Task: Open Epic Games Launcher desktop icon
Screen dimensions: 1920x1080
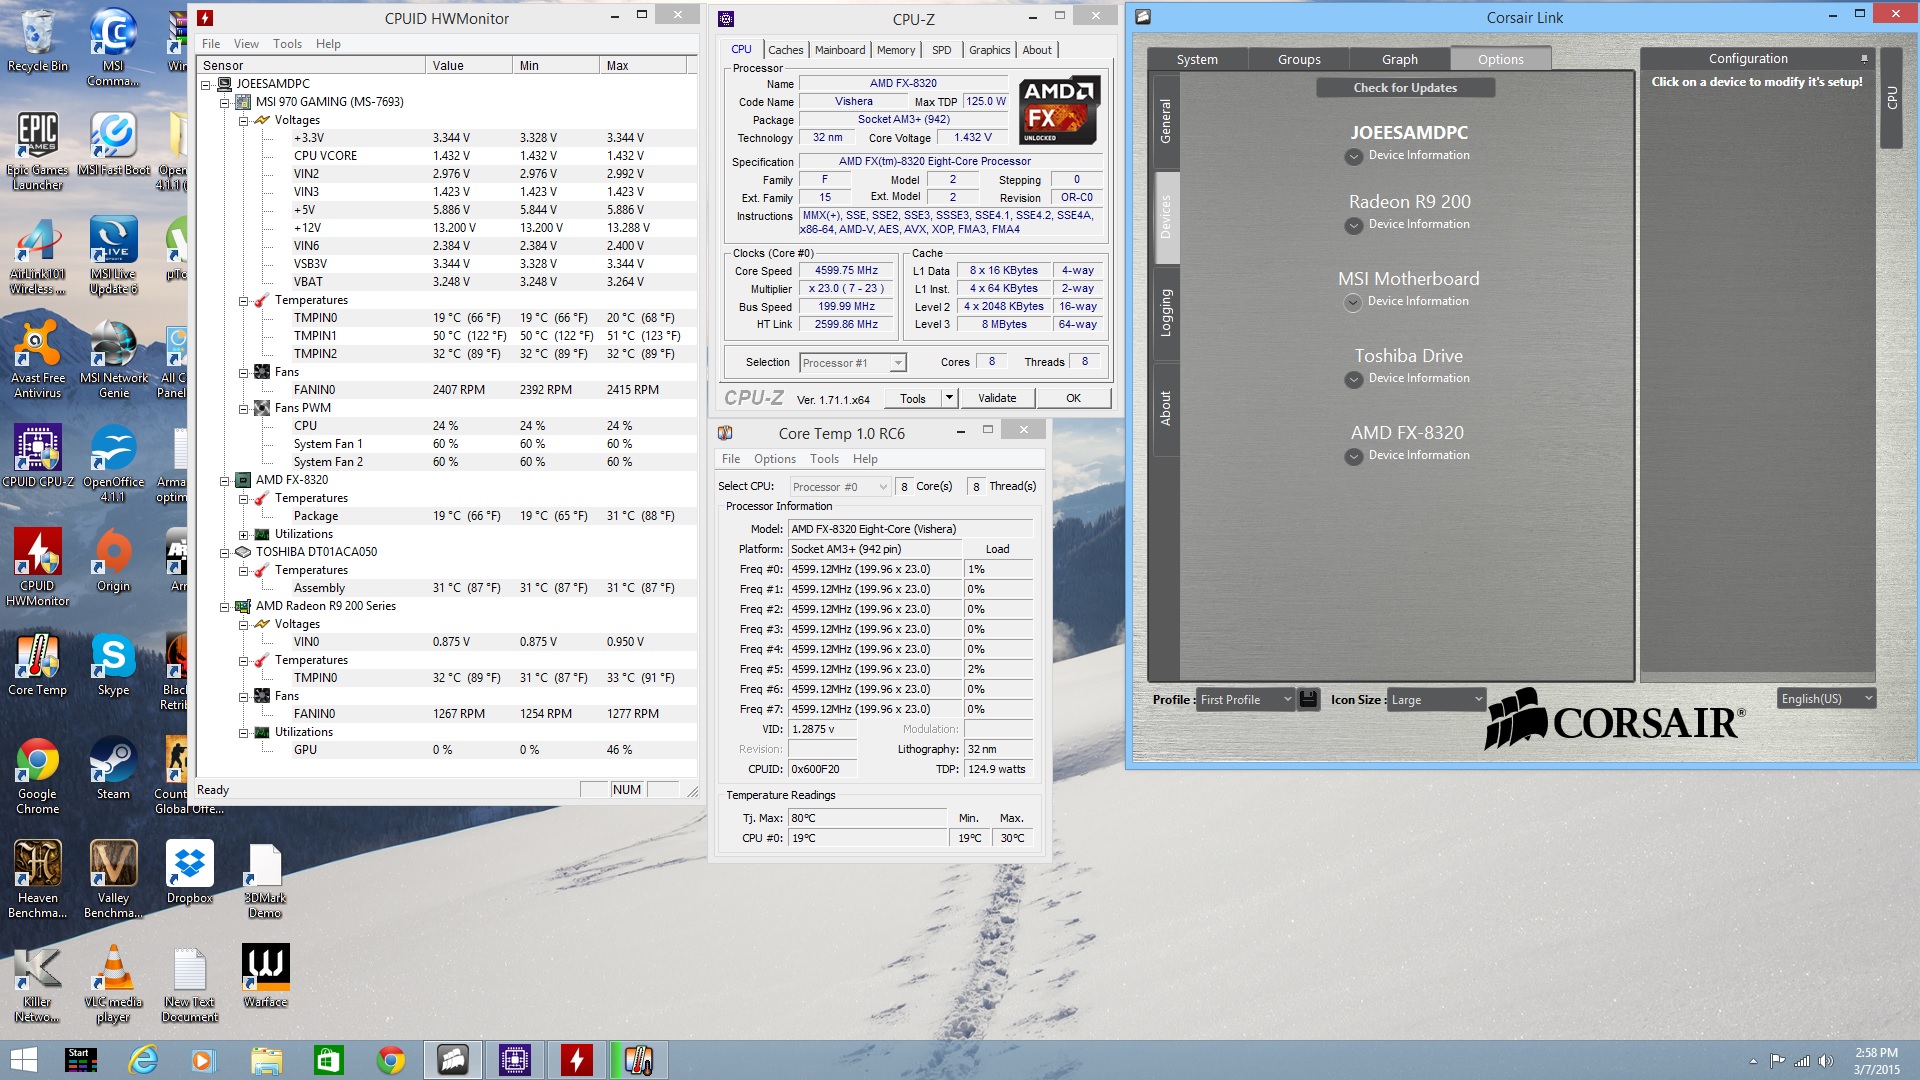Action: pos(38,150)
